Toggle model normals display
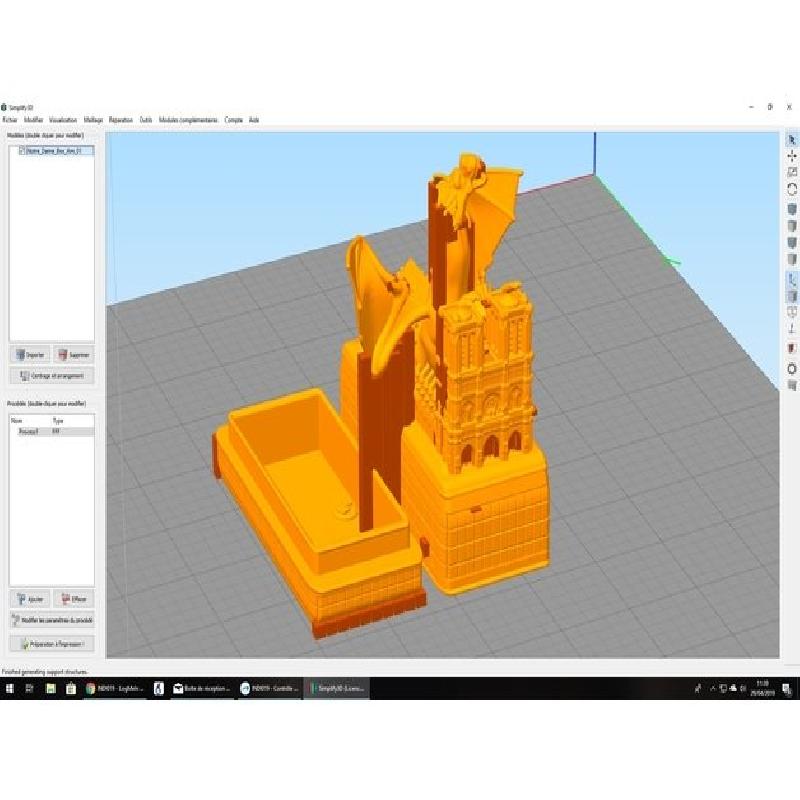 click(791, 329)
